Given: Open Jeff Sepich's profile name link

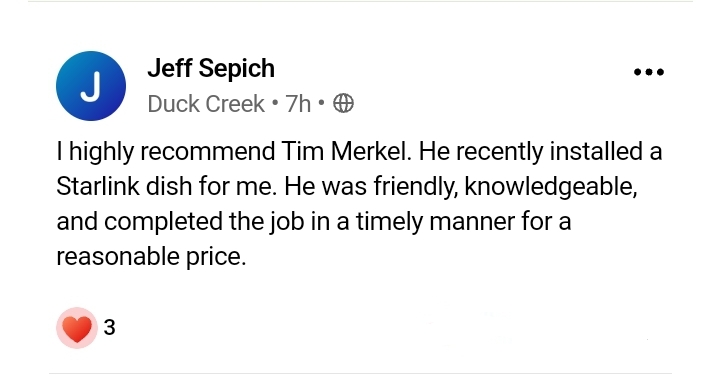Looking at the screenshot, I should (x=211, y=68).
